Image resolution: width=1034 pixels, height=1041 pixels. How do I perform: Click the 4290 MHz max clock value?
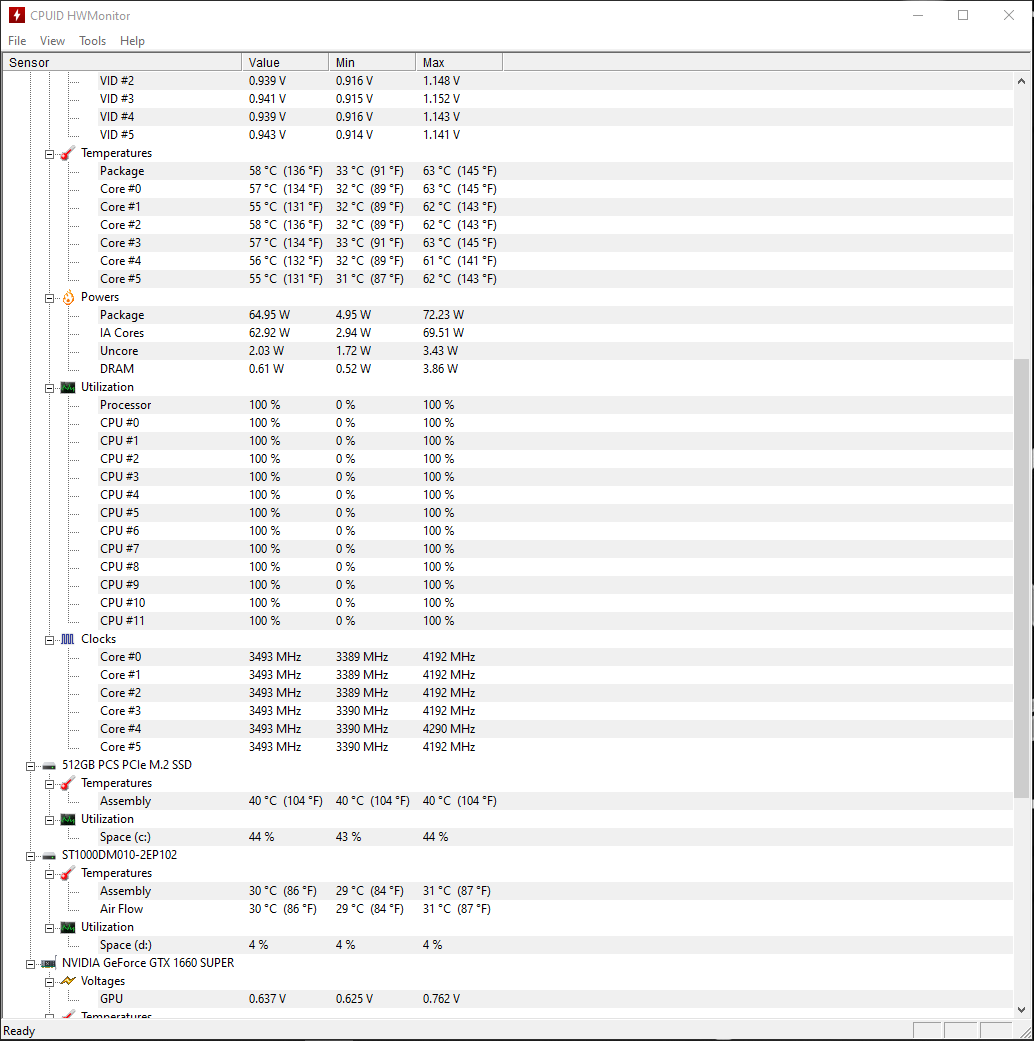pyautogui.click(x=449, y=729)
